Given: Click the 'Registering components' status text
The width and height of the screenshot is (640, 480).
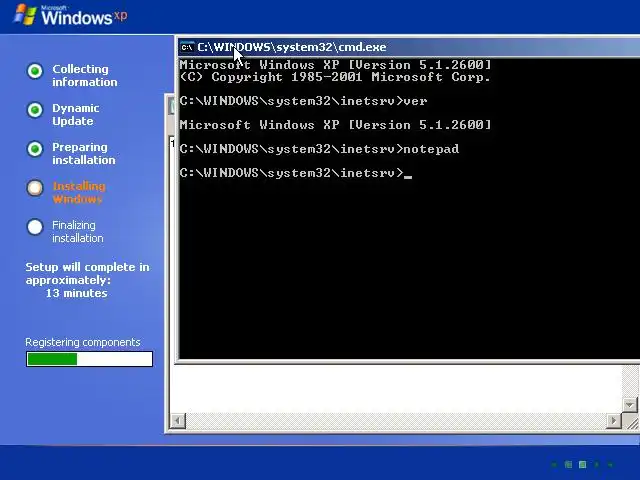Looking at the screenshot, I should (x=82, y=342).
